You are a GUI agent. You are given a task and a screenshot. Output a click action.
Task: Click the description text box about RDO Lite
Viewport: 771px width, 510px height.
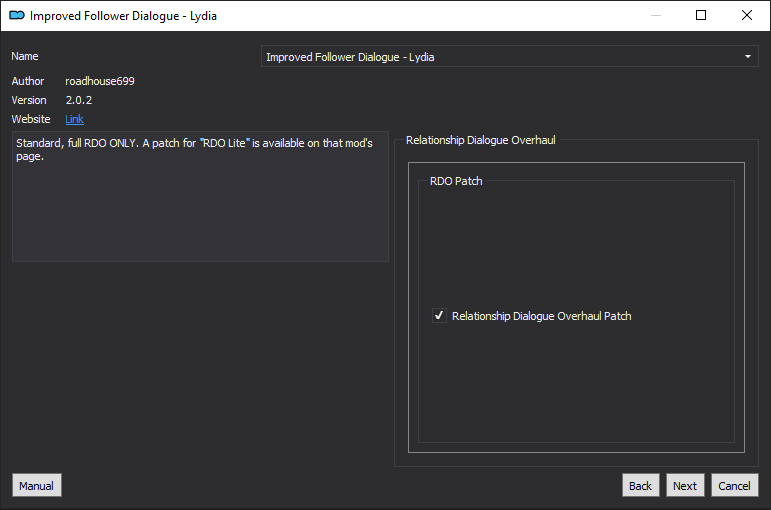[200, 196]
